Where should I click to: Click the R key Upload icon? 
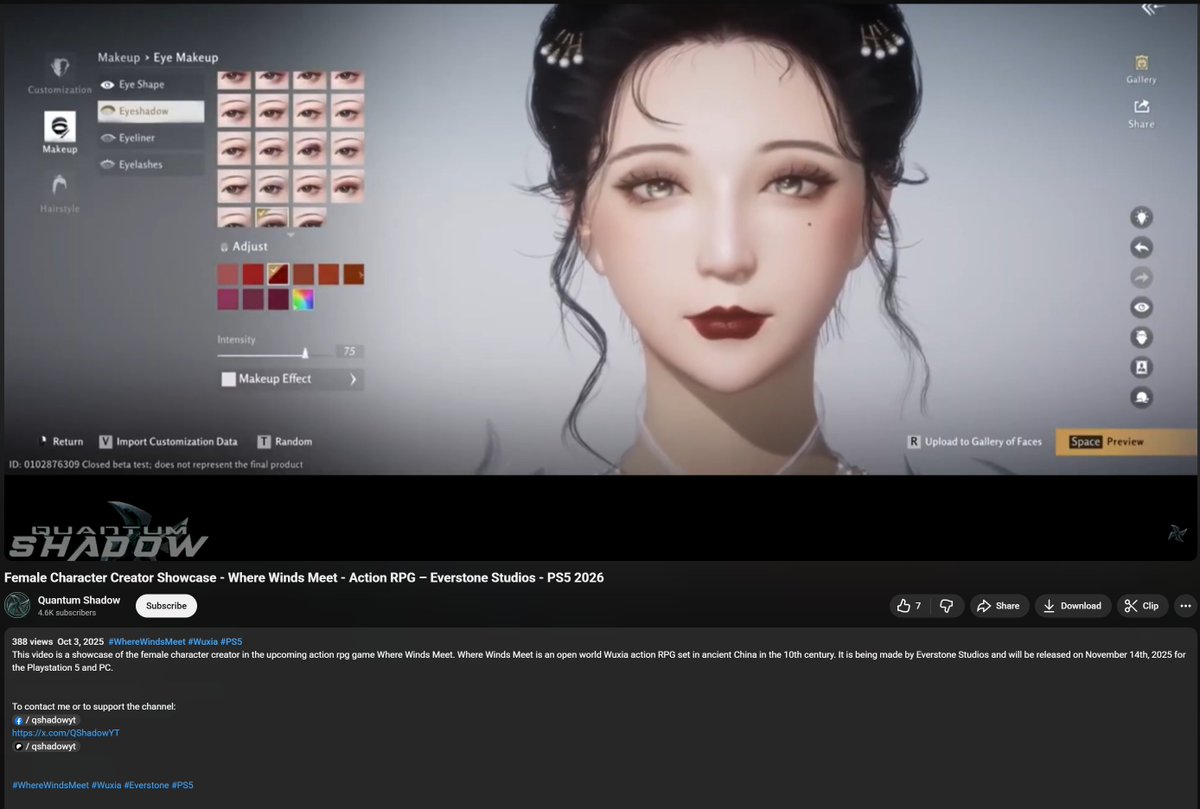pos(913,441)
